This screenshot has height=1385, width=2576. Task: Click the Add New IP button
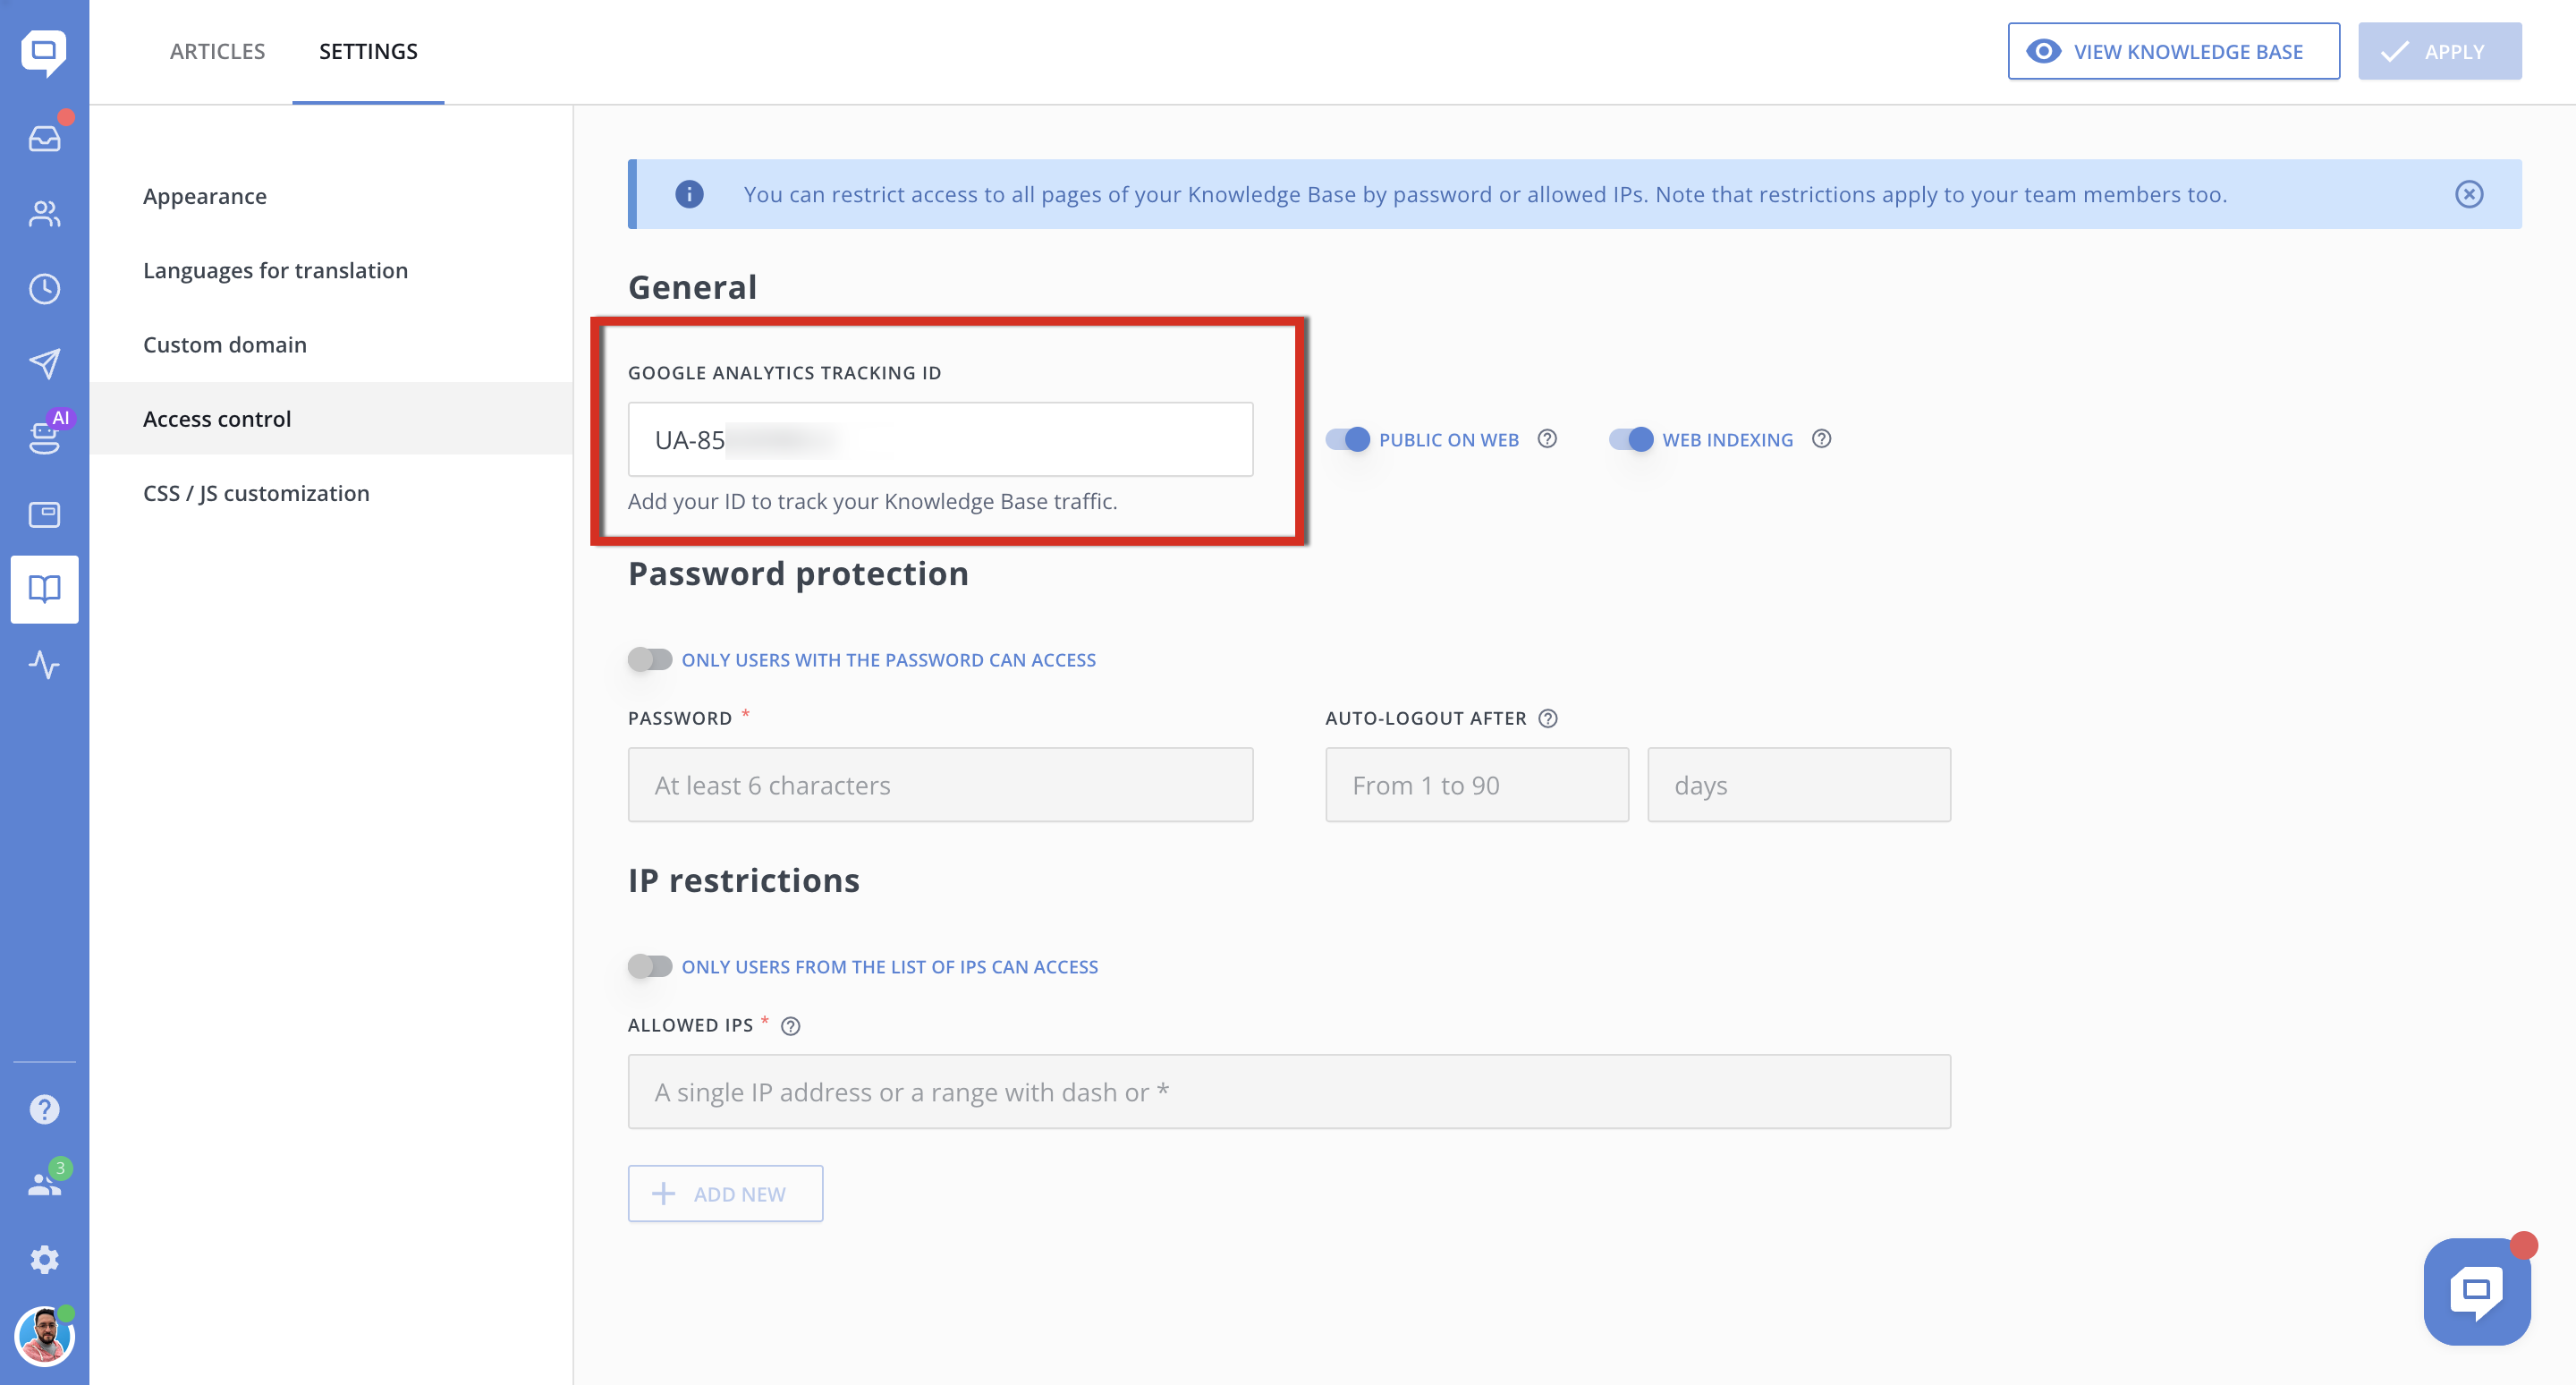pos(725,1193)
